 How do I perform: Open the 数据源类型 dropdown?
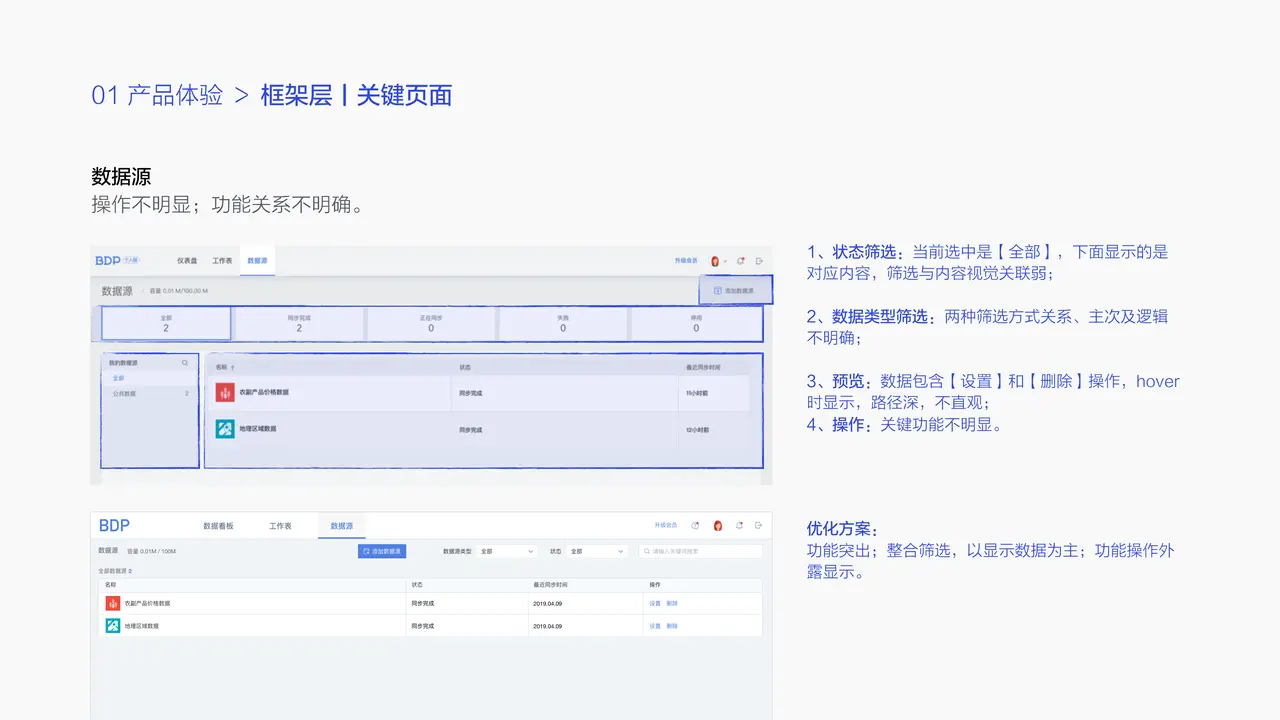point(508,551)
